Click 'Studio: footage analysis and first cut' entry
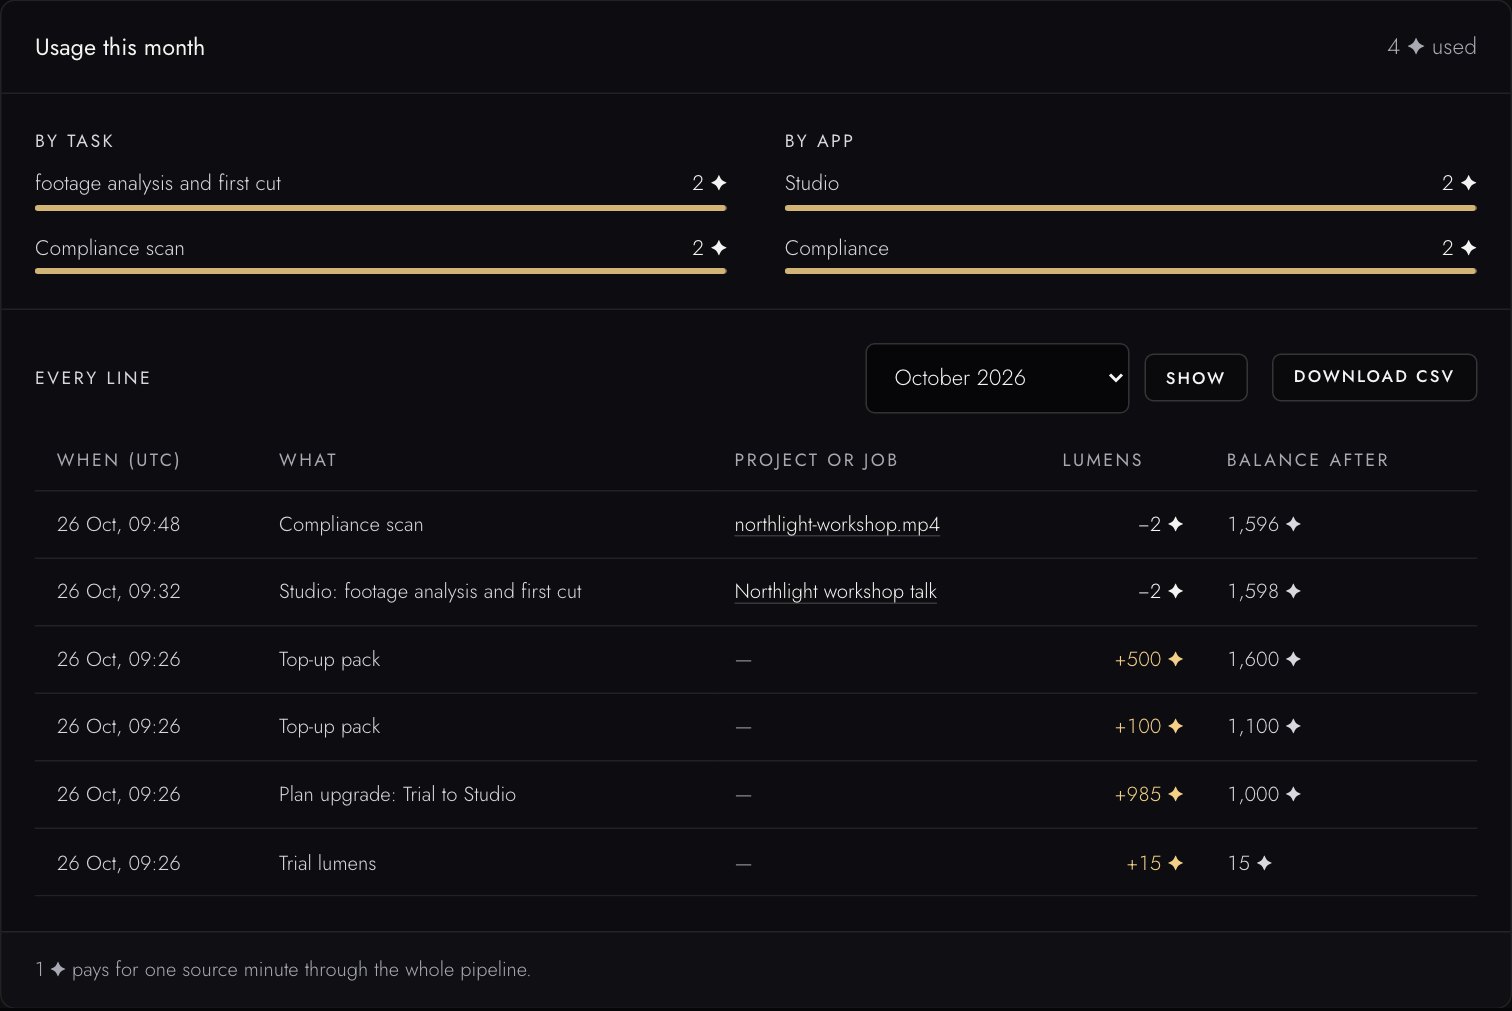Viewport: 1512px width, 1011px height. (x=430, y=591)
